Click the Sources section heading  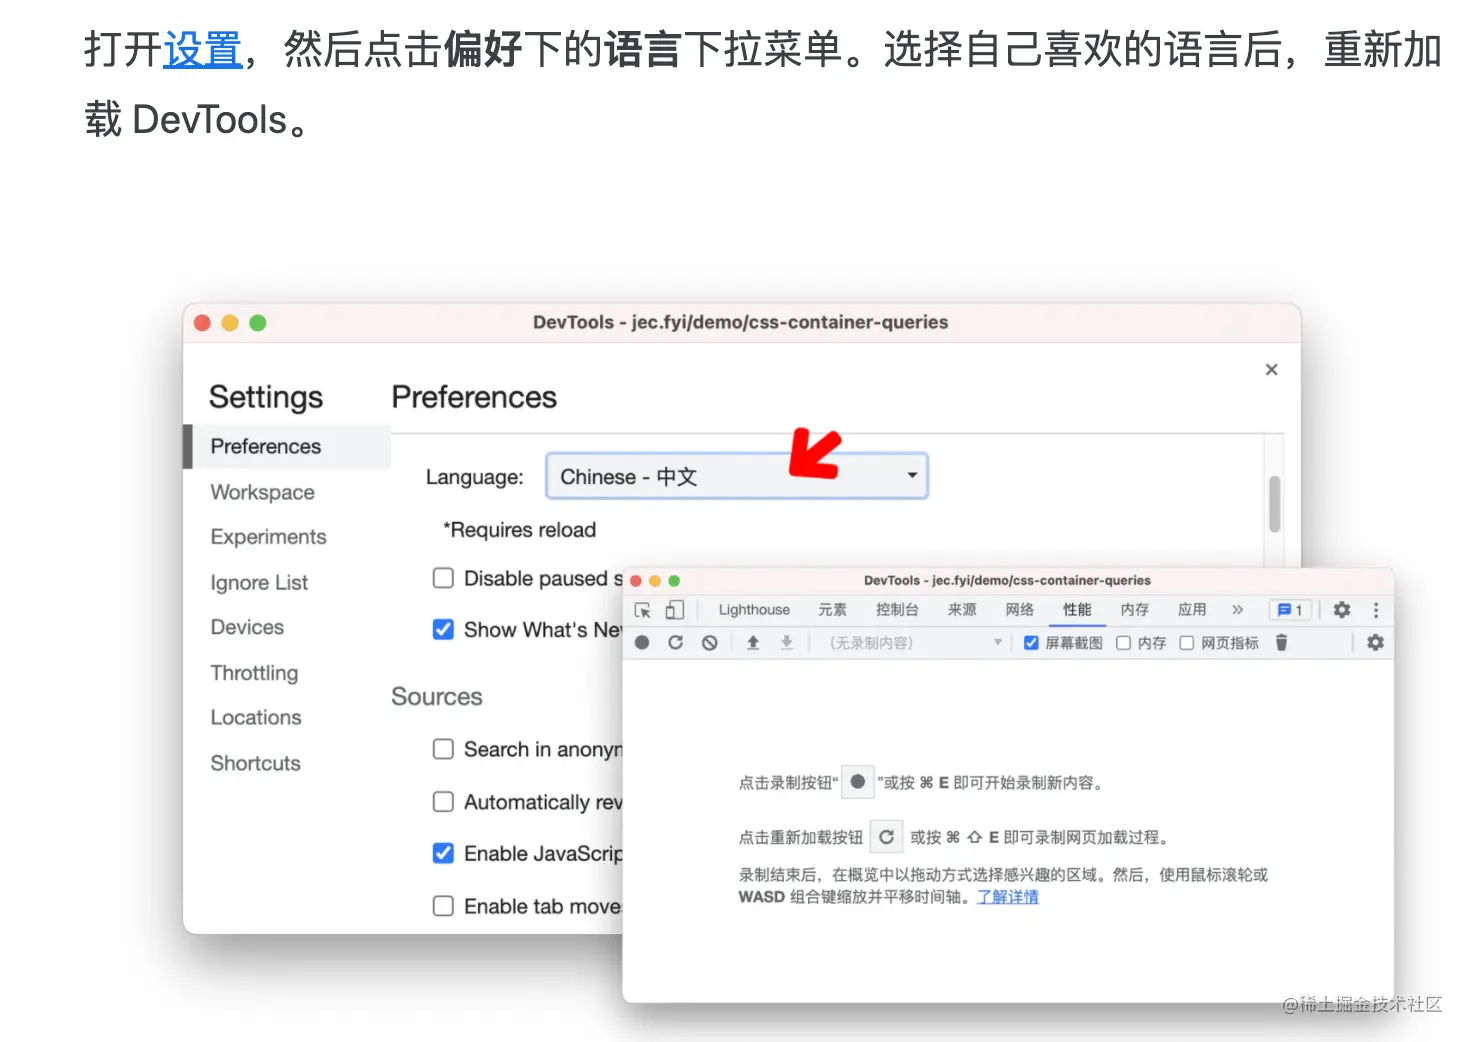[437, 696]
